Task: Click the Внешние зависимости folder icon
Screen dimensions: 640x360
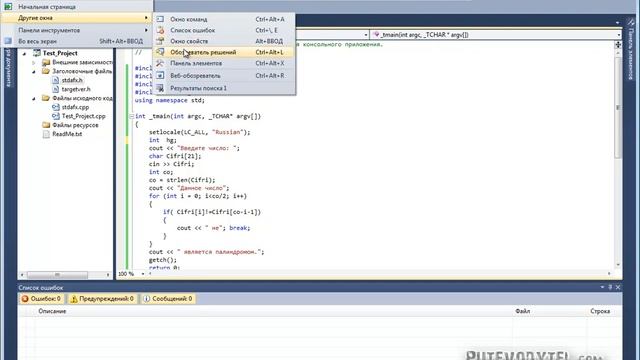Action: (46, 62)
